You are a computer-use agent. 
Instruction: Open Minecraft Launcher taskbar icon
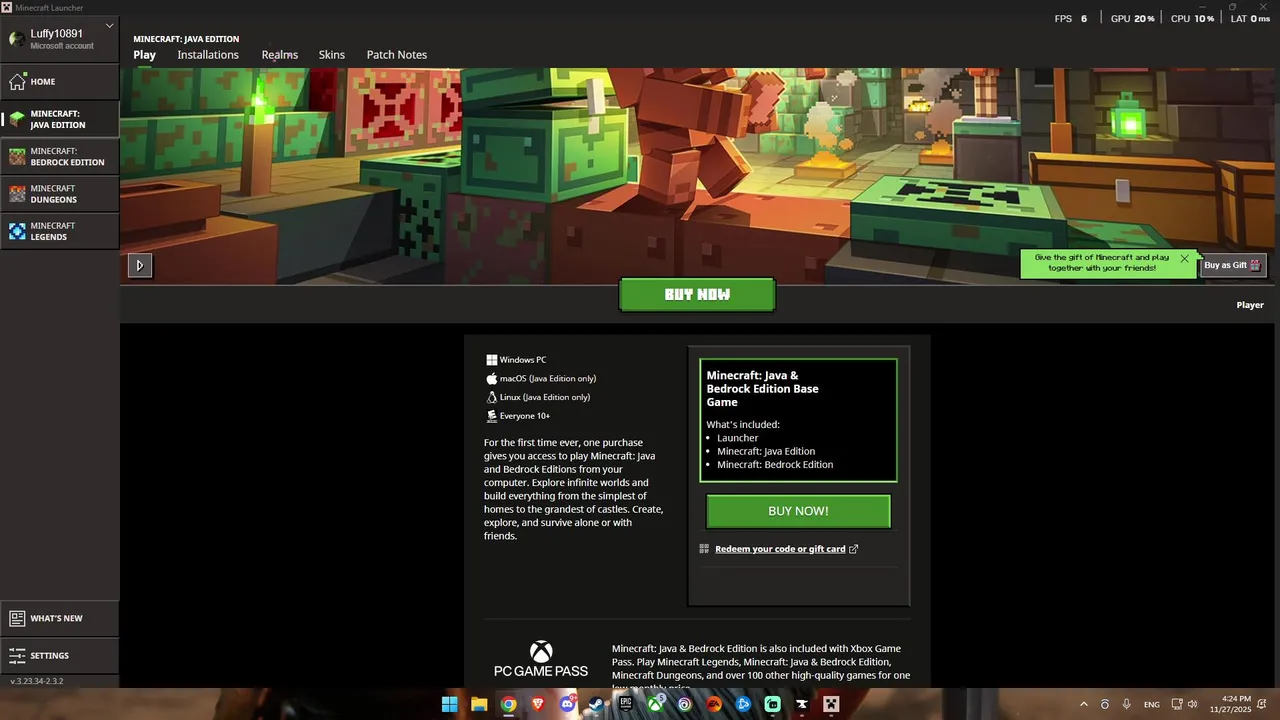click(x=831, y=704)
